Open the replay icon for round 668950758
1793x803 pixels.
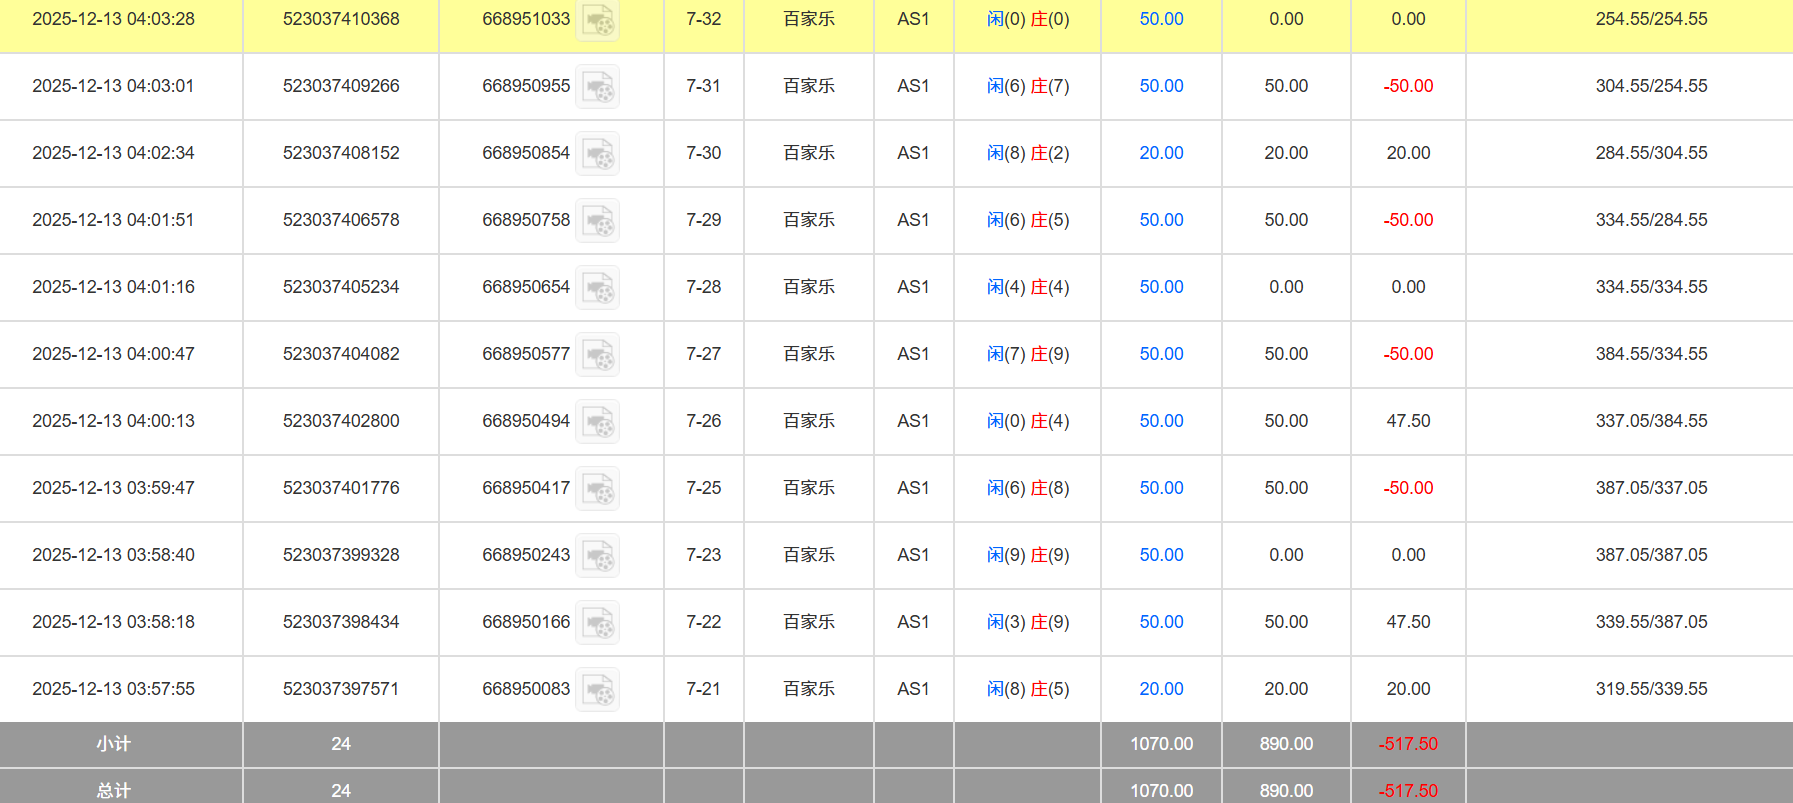point(598,221)
